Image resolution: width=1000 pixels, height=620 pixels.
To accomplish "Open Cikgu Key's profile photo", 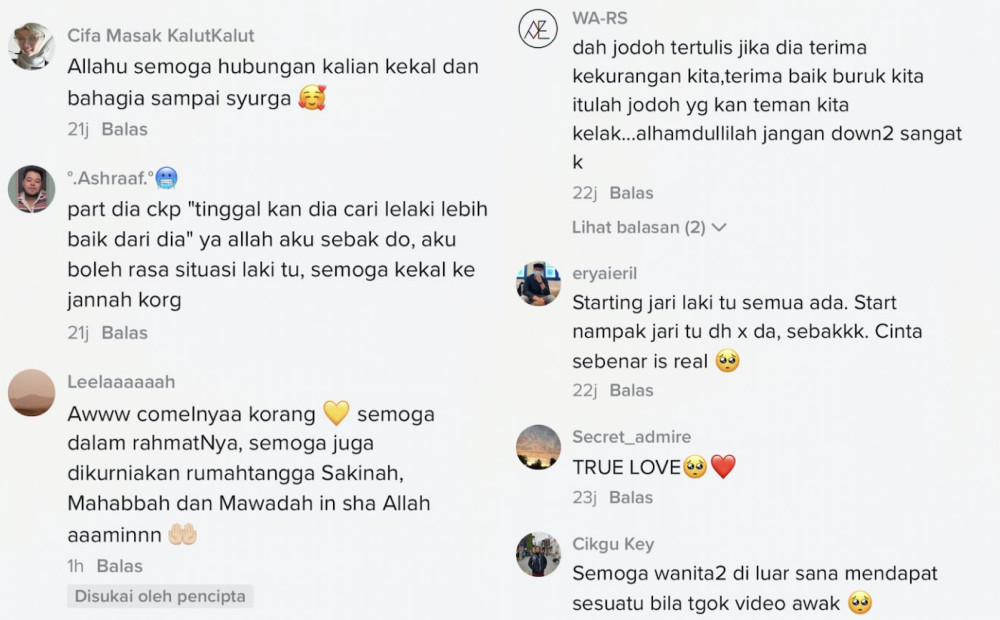I will (x=538, y=554).
